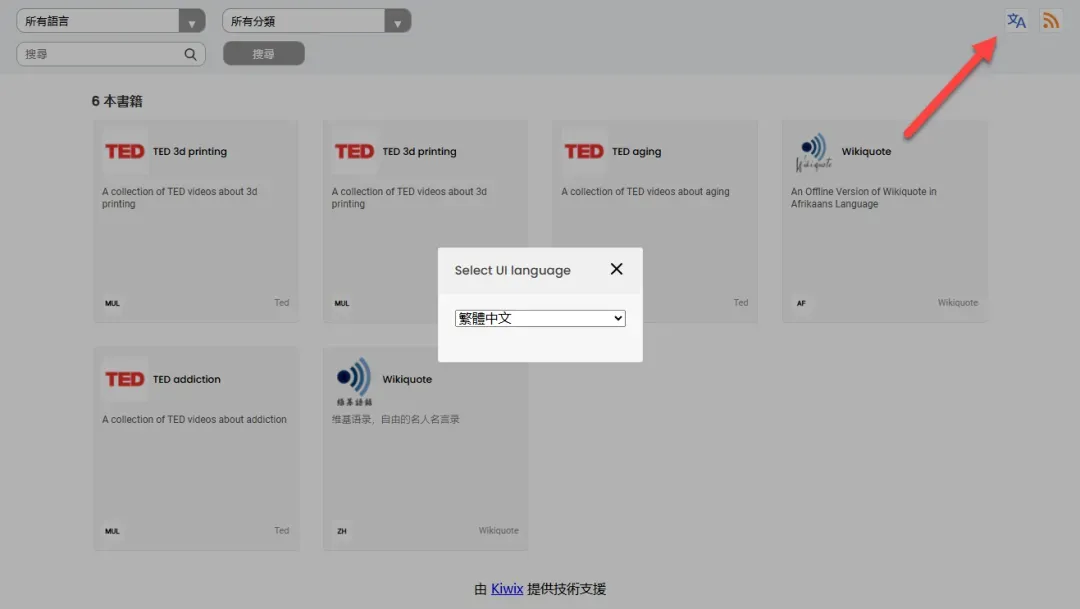The image size is (1080, 609).
Task: Select the MUL tag on TED addiction card
Action: (112, 531)
